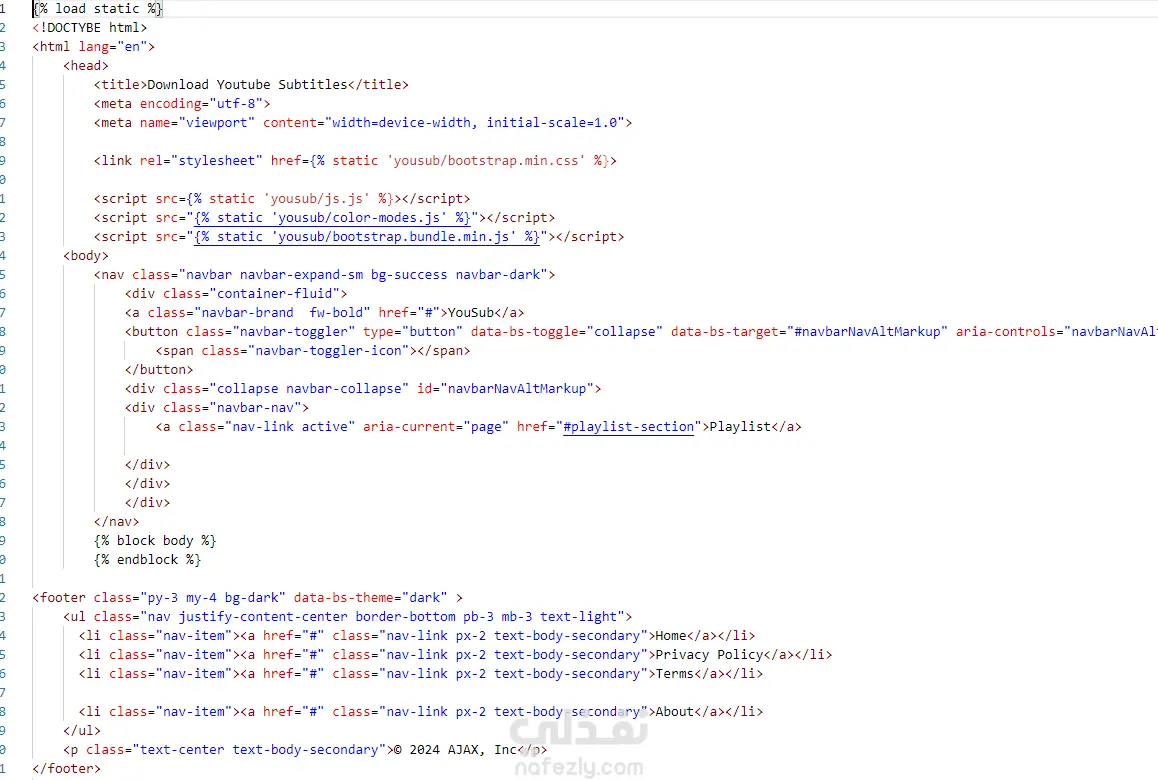The height and width of the screenshot is (780, 1158).
Task: Click the "collapse navbar-collapse" class value
Action: (309, 389)
